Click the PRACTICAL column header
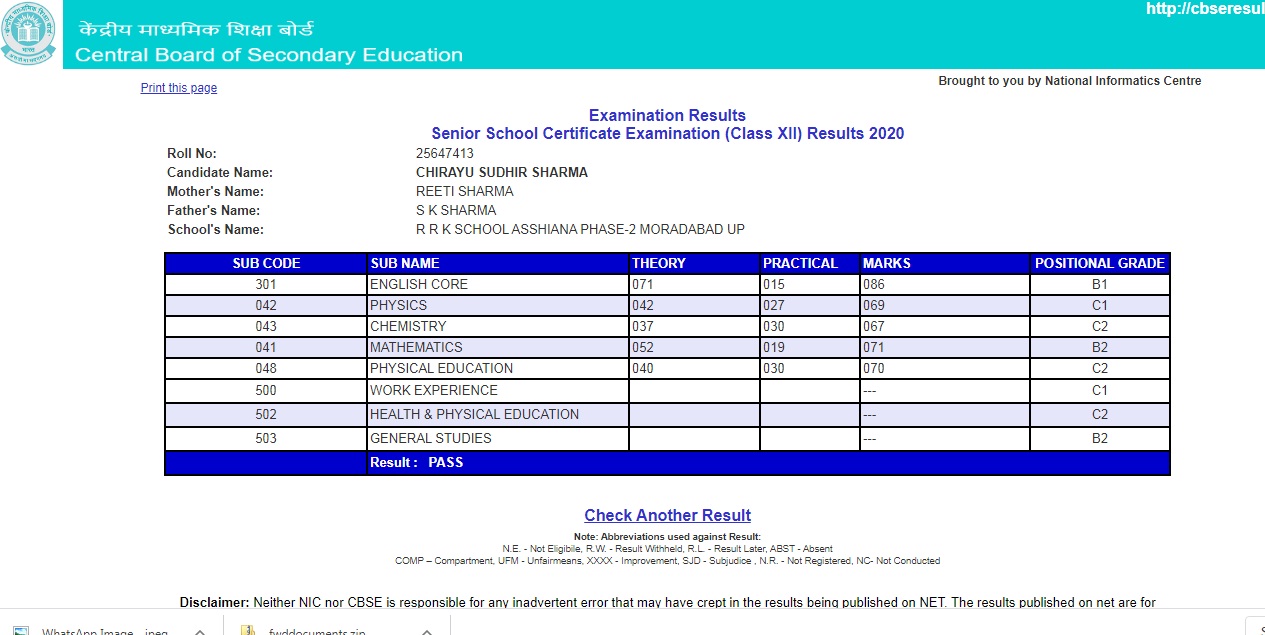This screenshot has height=635, width=1265. tap(809, 263)
